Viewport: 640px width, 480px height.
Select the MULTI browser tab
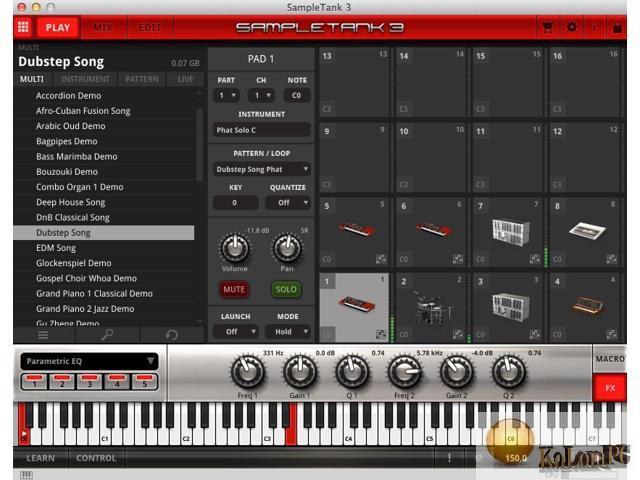tap(32, 79)
